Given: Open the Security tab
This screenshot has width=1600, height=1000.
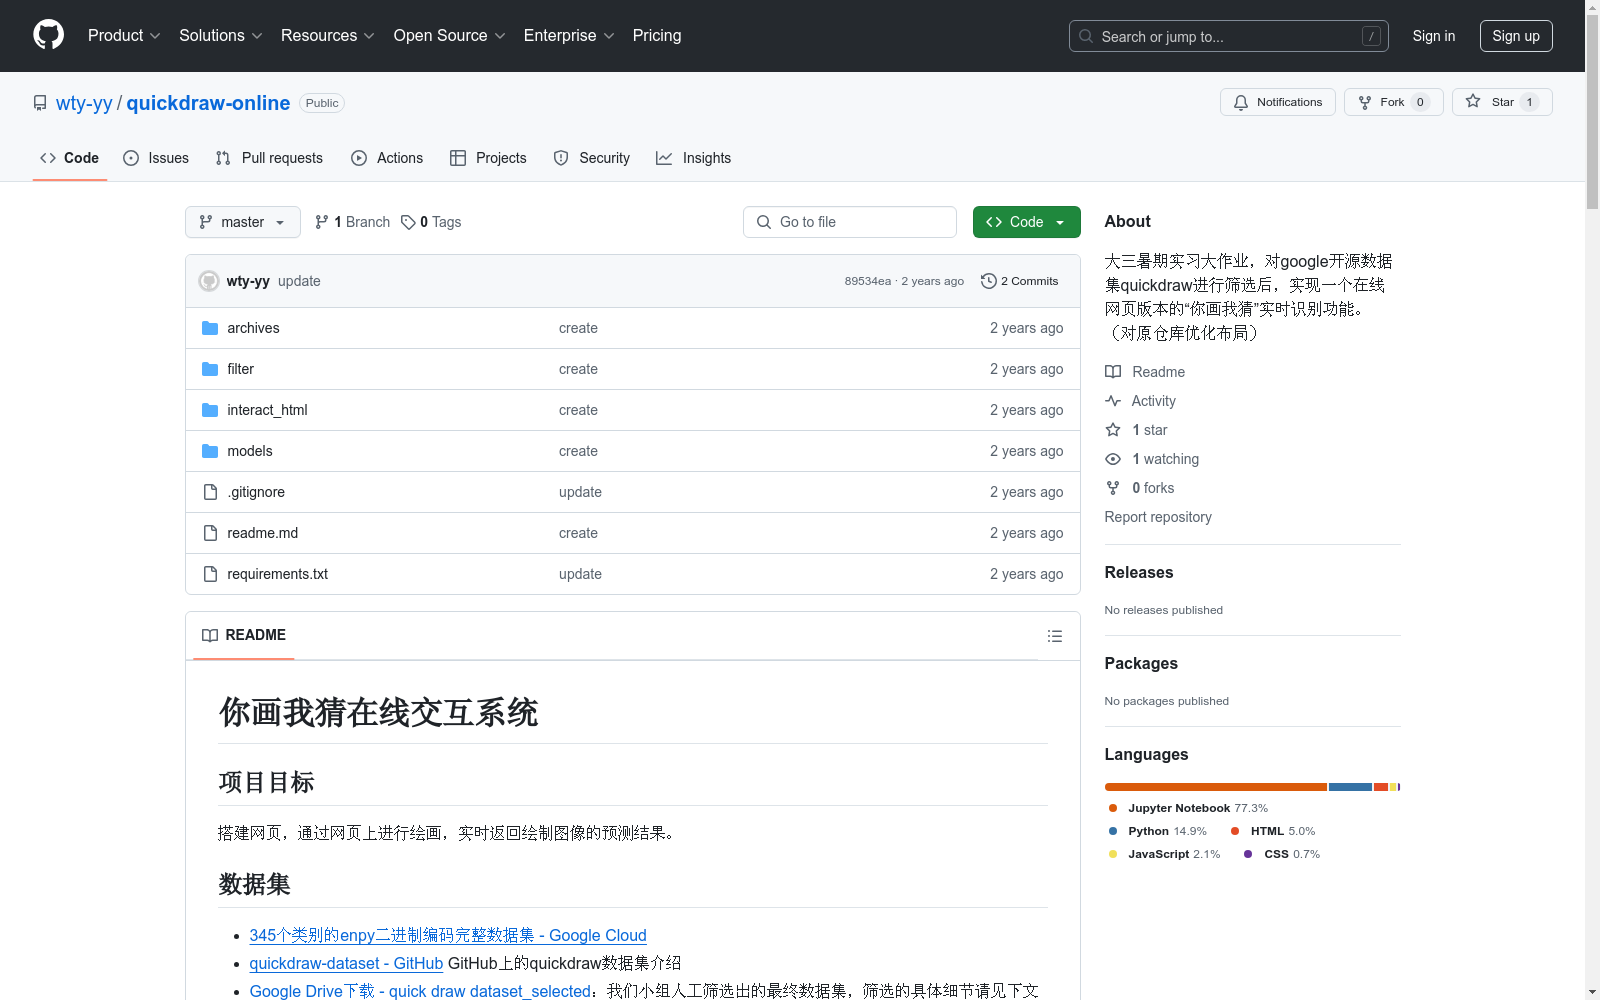Looking at the screenshot, I should [592, 158].
